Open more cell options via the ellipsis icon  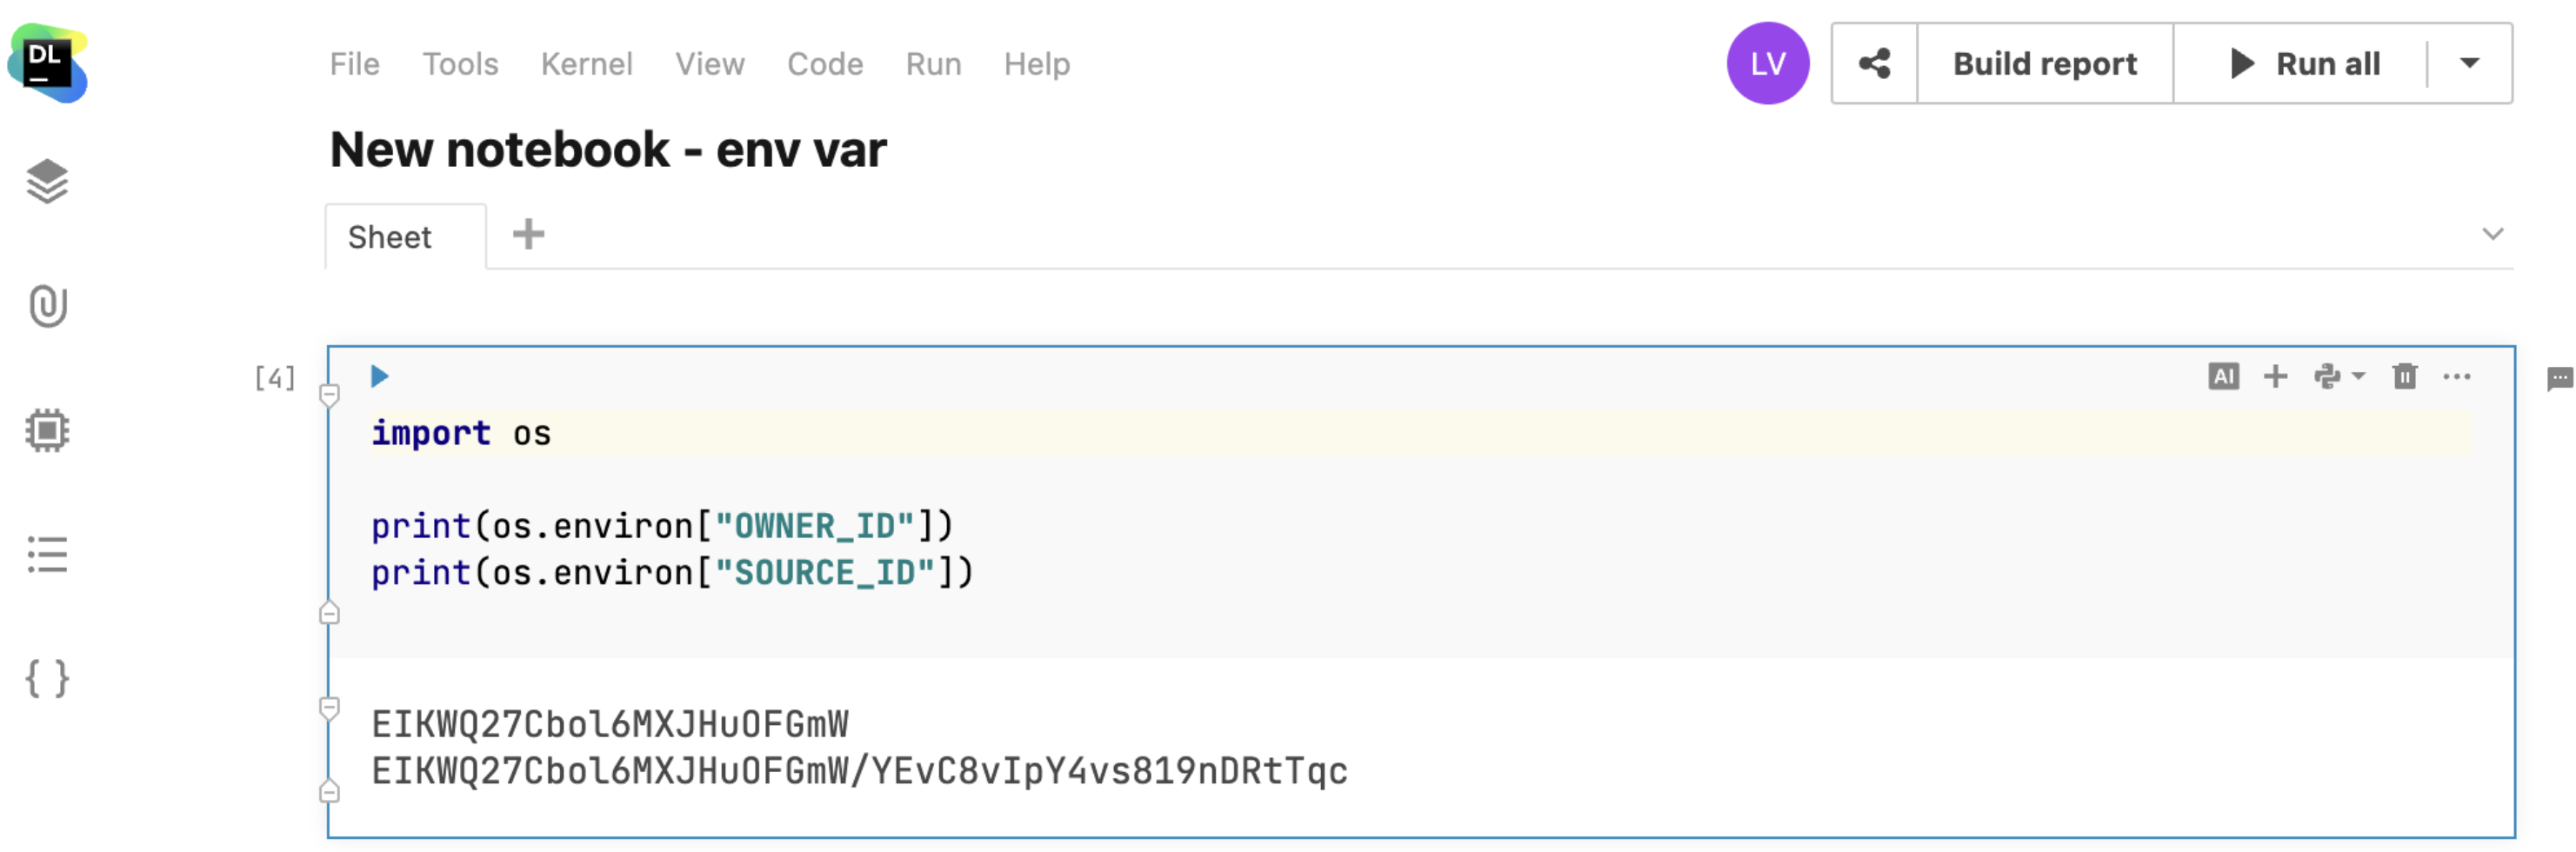[x=2458, y=376]
